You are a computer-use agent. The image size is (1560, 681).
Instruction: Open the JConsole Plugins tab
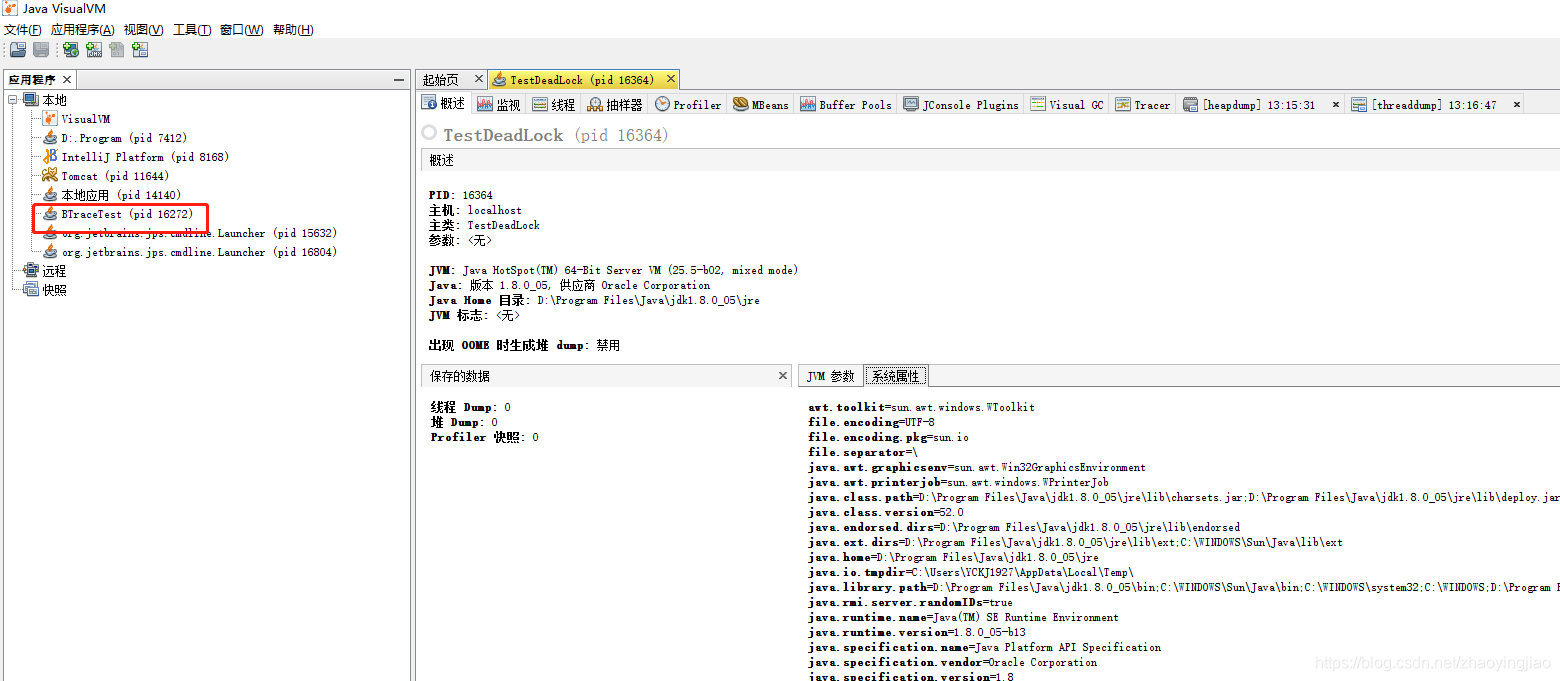(961, 104)
